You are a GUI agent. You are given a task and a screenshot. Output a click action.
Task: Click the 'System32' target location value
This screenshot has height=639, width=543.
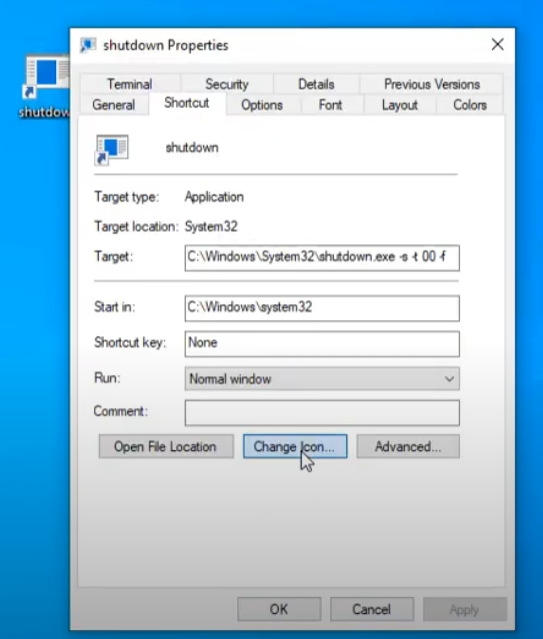click(x=211, y=226)
